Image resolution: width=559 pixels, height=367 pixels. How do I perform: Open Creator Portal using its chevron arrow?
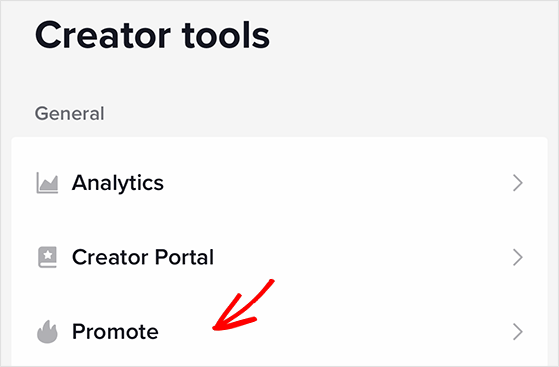tap(518, 257)
